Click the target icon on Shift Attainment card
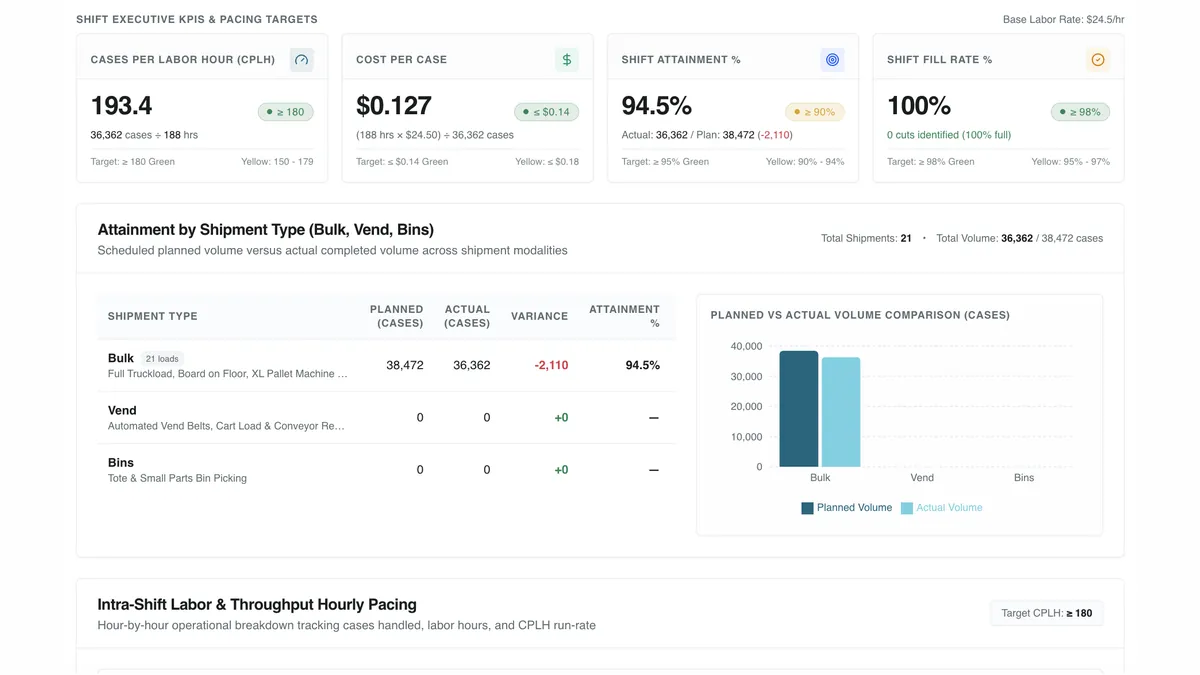The height and width of the screenshot is (675, 1200). click(x=832, y=60)
